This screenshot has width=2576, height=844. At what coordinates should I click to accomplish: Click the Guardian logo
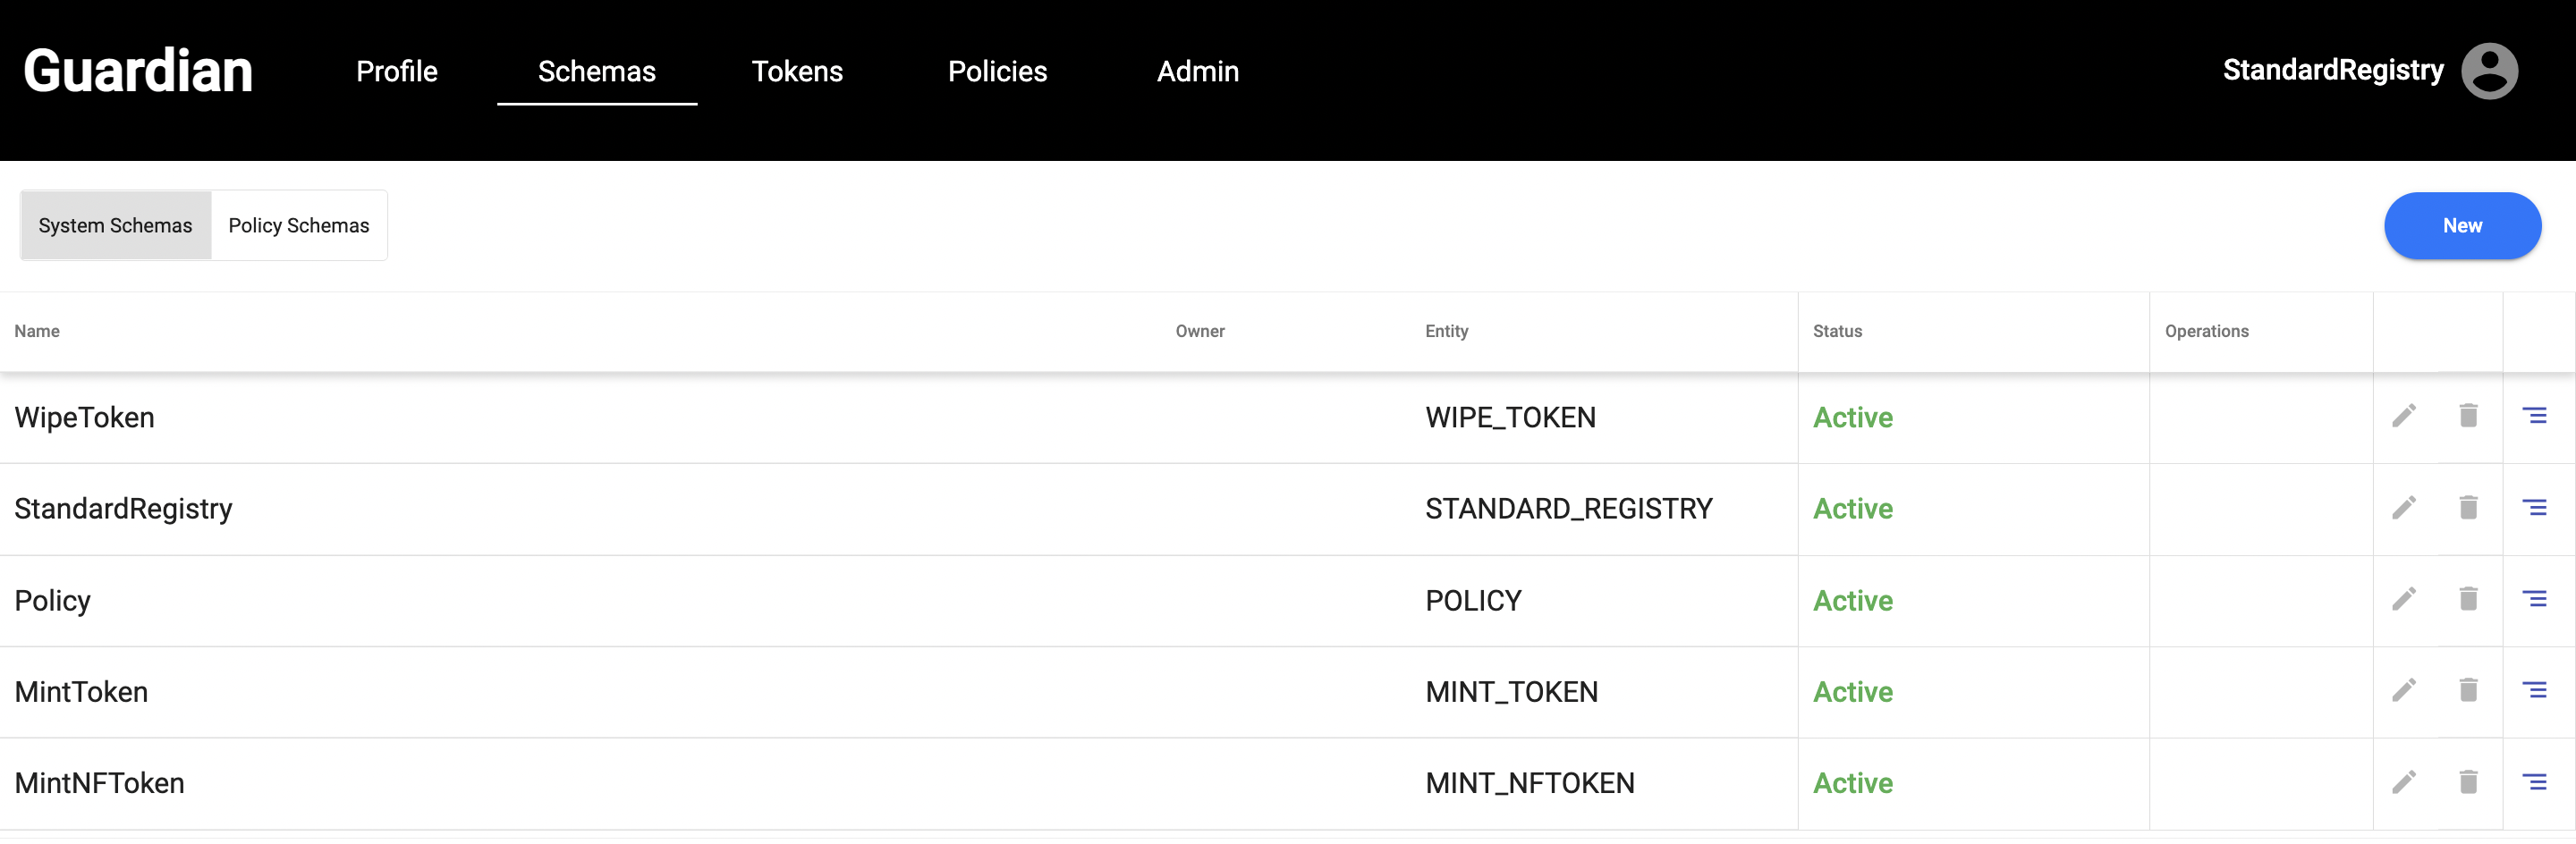point(138,72)
